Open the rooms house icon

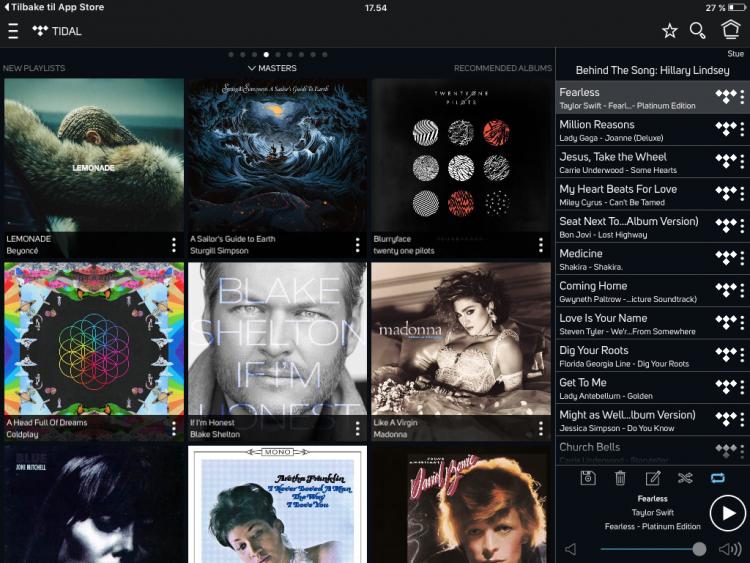coord(730,30)
